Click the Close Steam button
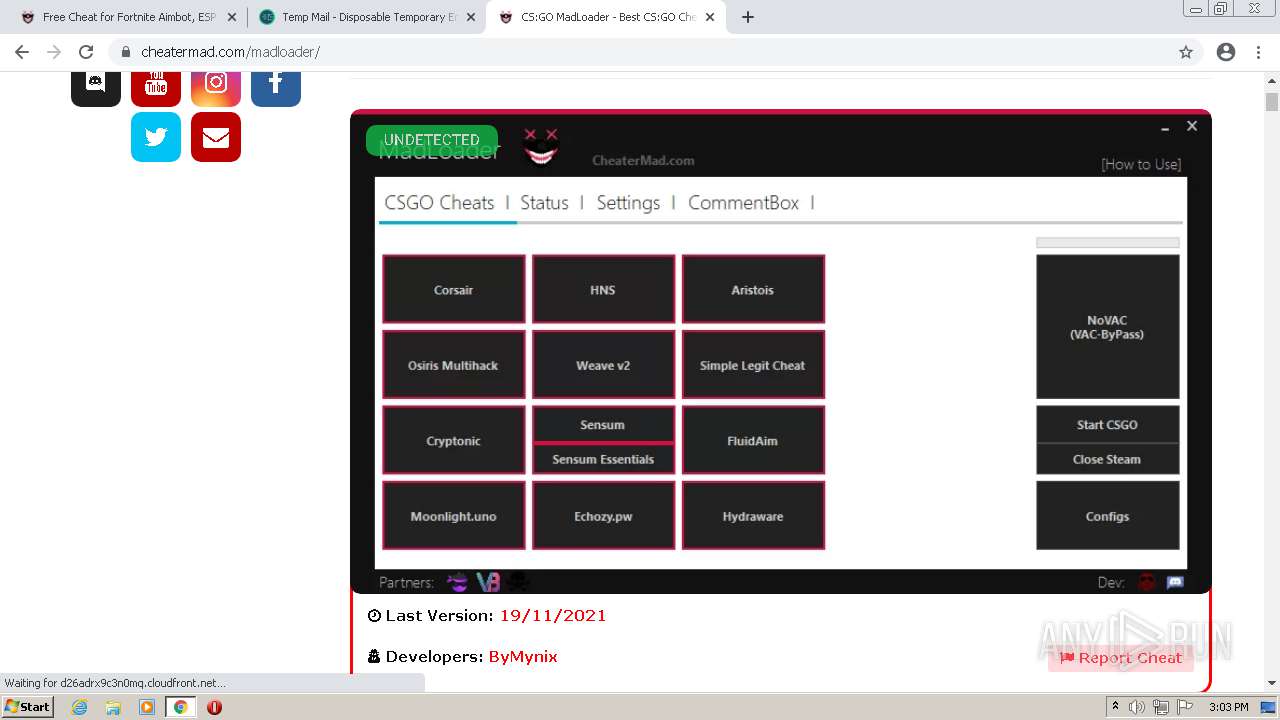The height and width of the screenshot is (720, 1280). coord(1107,459)
